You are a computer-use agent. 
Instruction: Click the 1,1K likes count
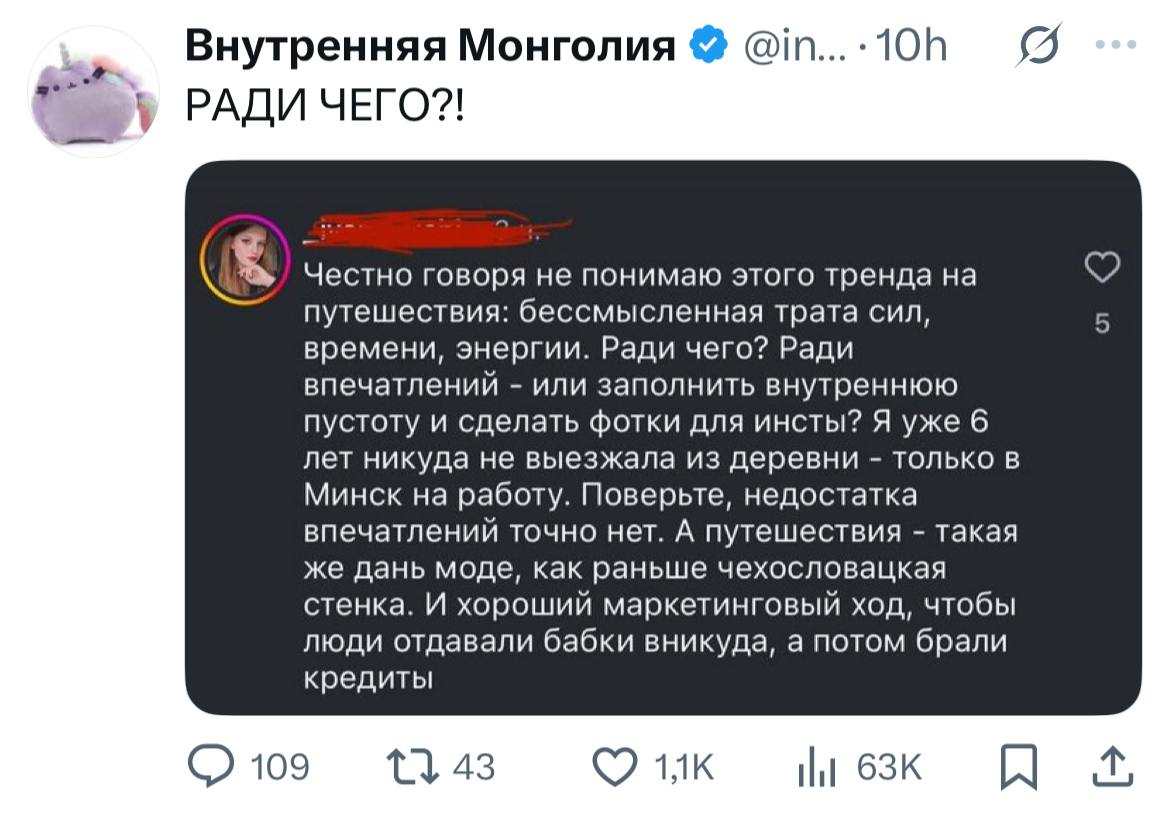point(683,767)
